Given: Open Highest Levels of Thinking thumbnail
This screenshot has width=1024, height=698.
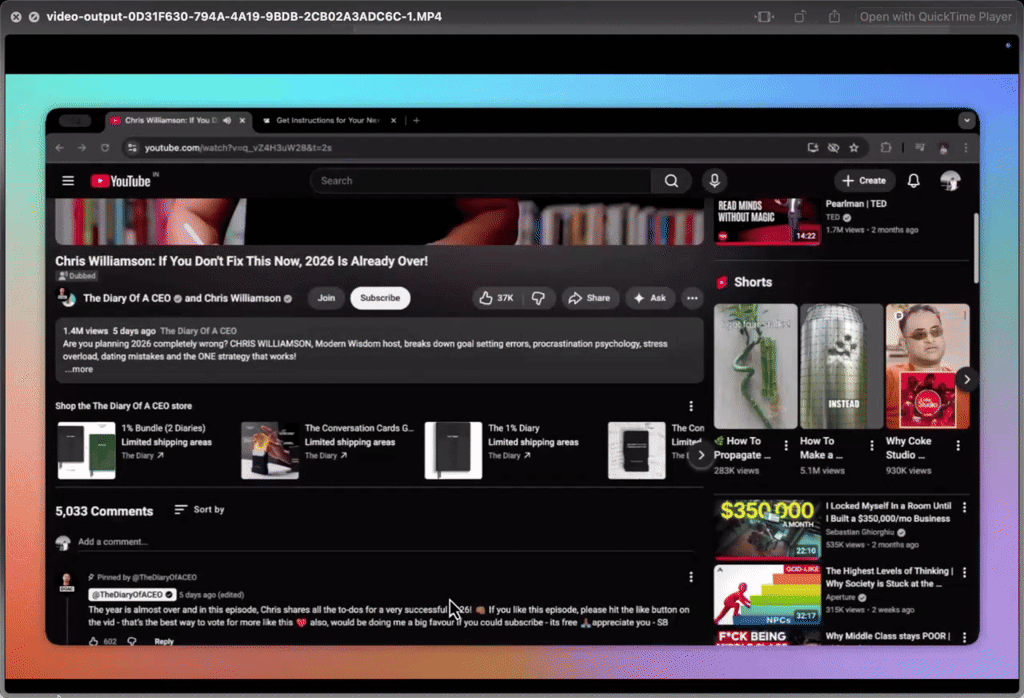Looking at the screenshot, I should pyautogui.click(x=767, y=594).
